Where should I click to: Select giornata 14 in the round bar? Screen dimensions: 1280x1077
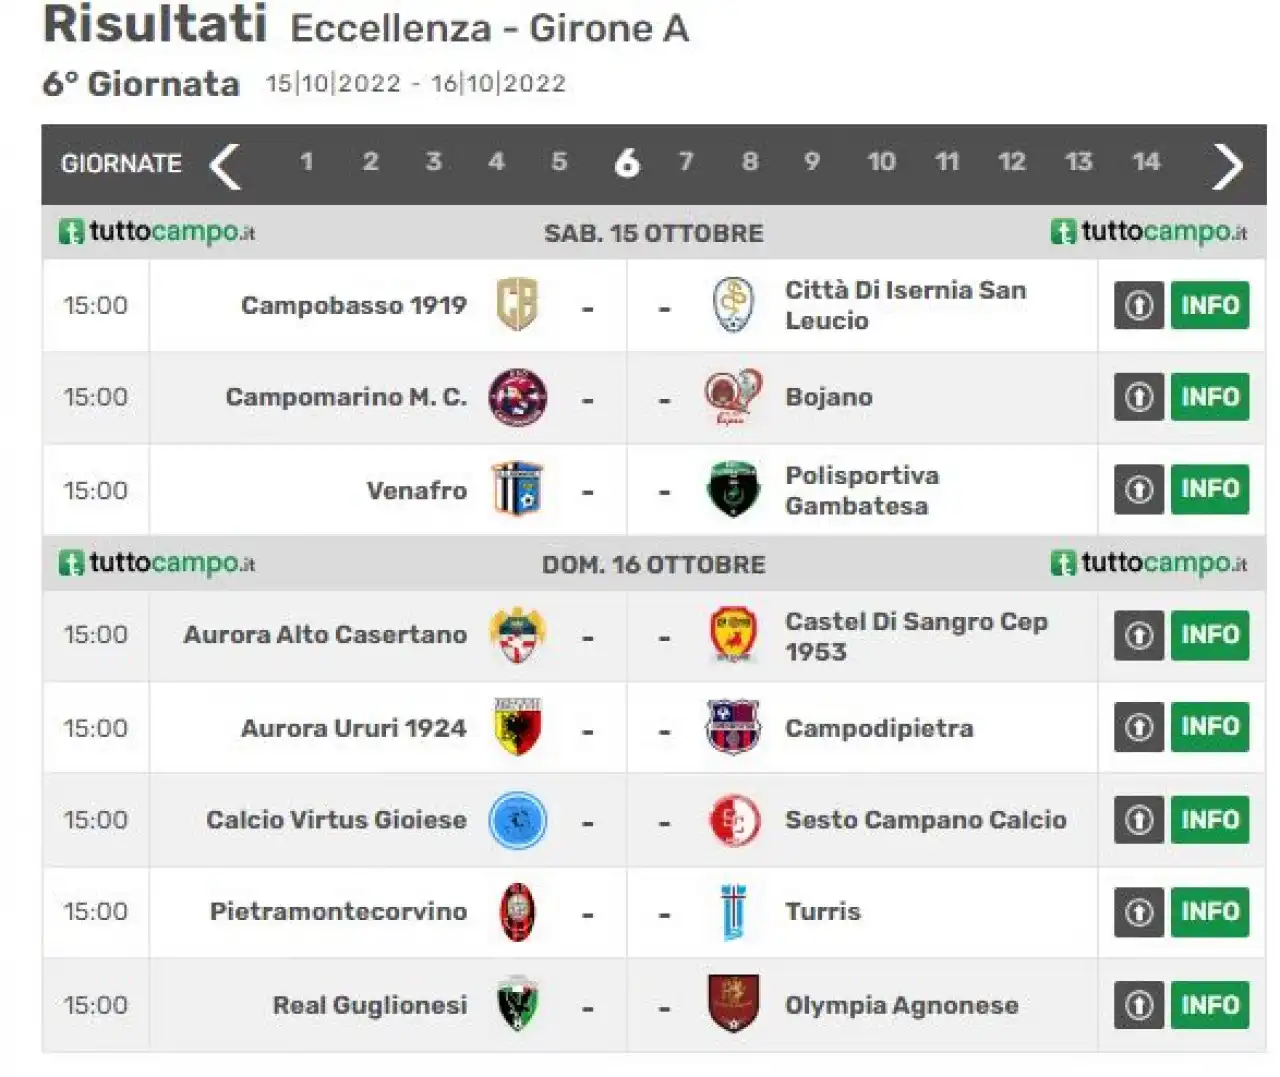click(x=1146, y=161)
